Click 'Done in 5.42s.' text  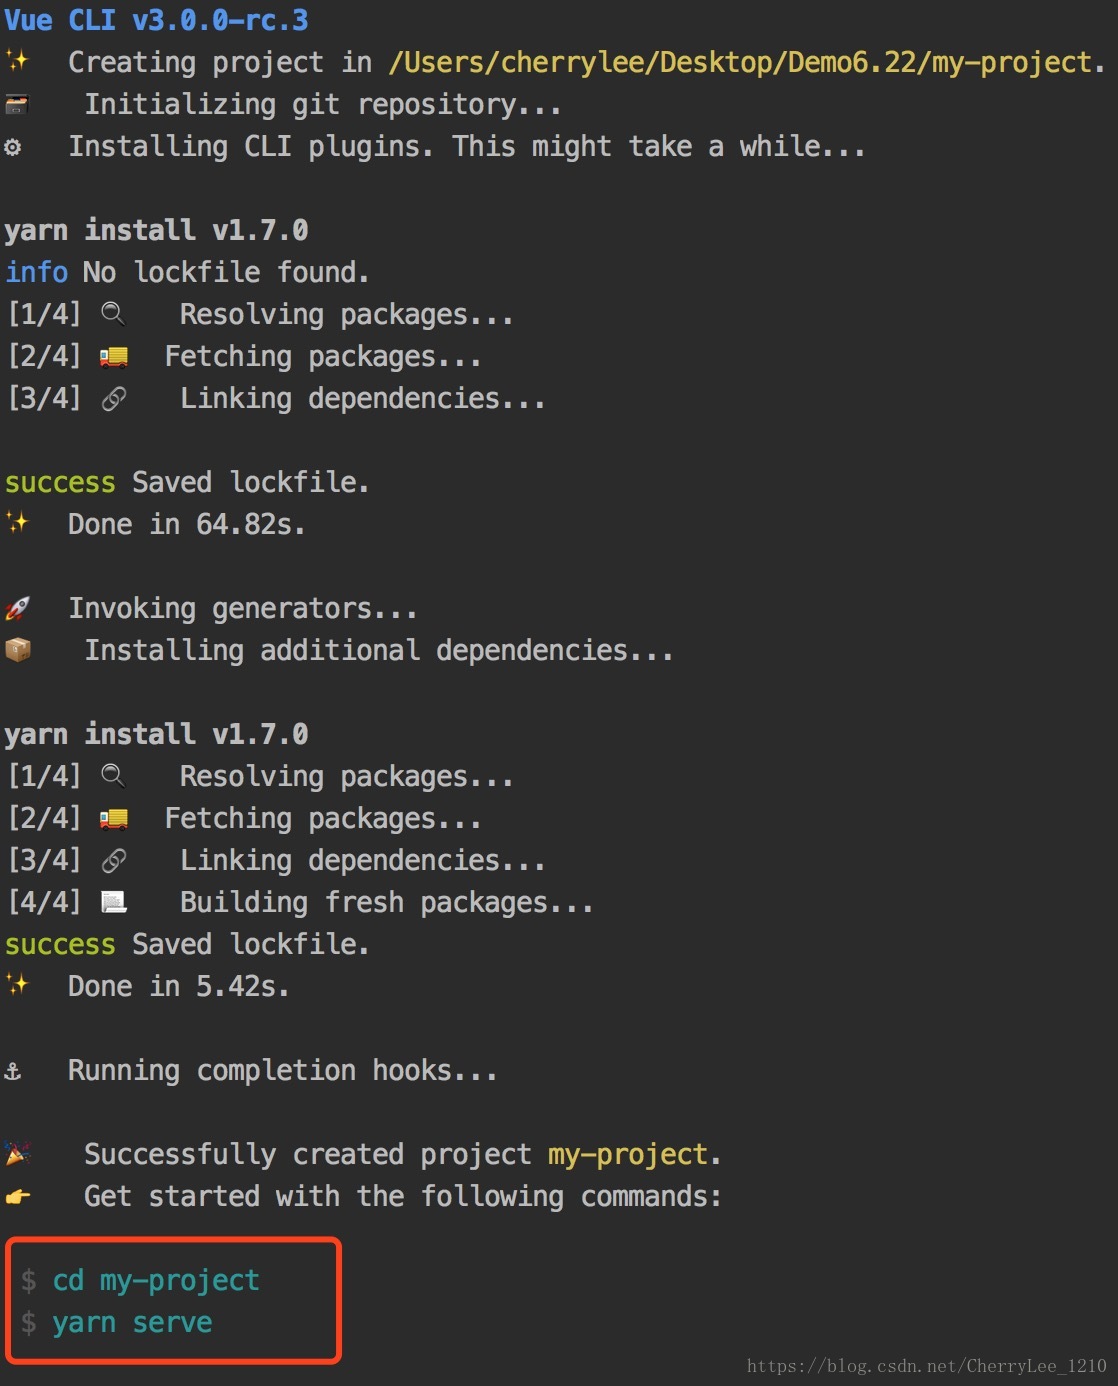coord(179,987)
